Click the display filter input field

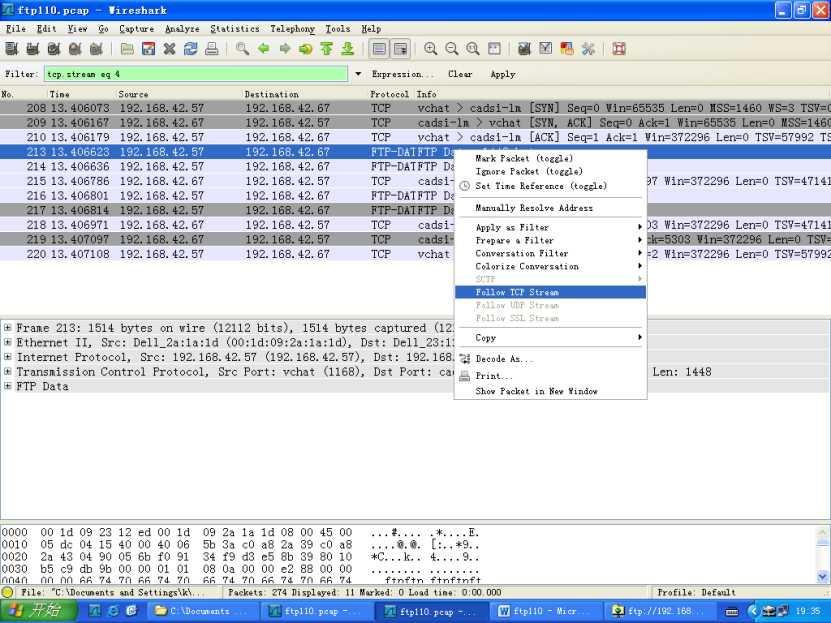196,74
